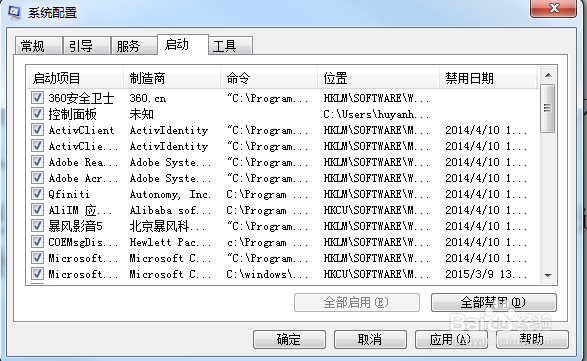Select the AliIM 应... row name
Viewport: 587px width, 361px height.
click(x=80, y=210)
